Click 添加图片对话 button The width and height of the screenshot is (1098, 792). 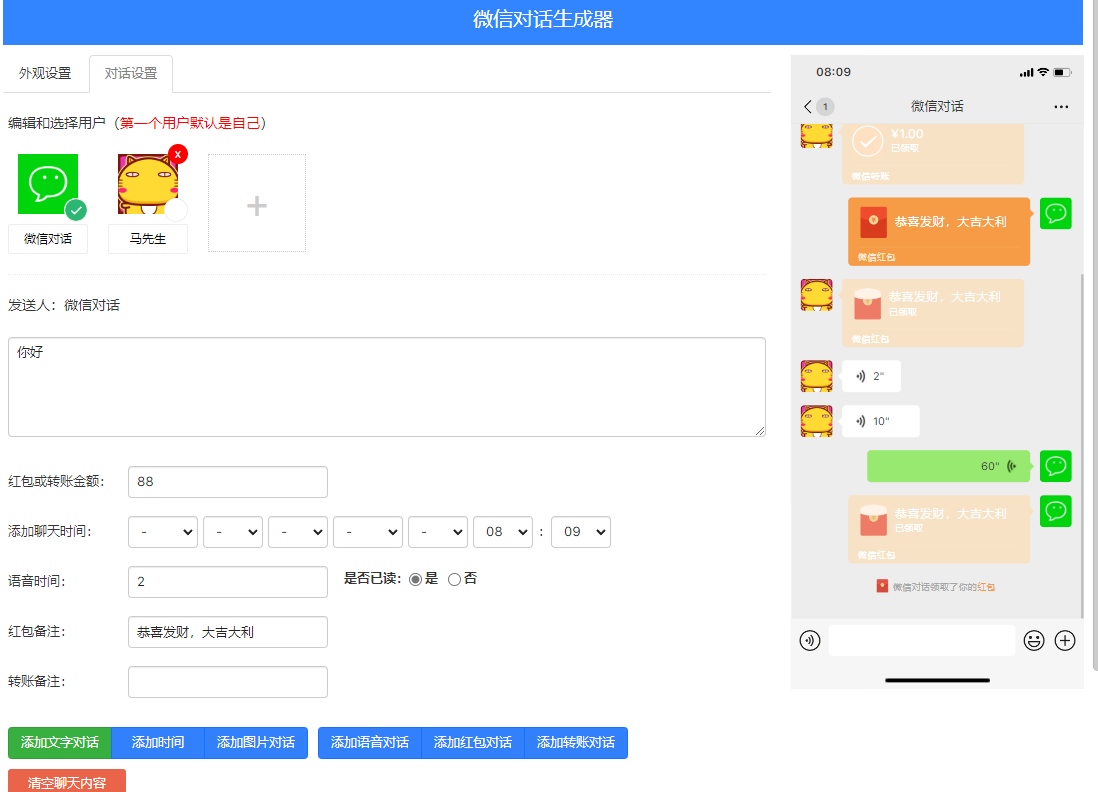[256, 743]
